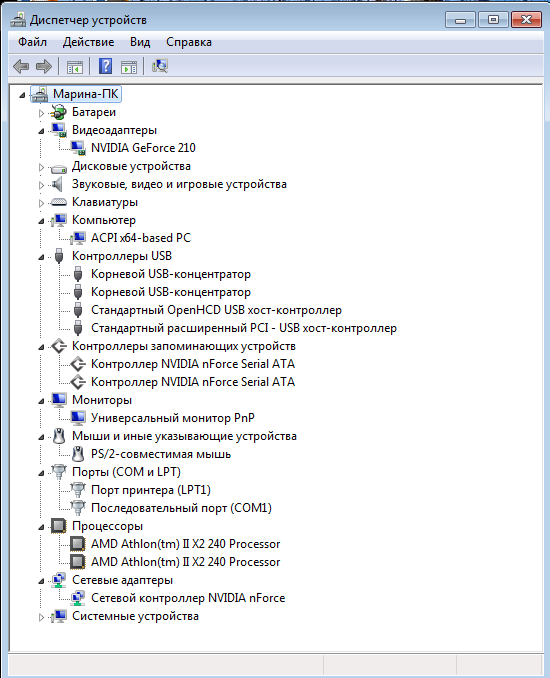Click the Контроллеры USB plug icon
This screenshot has height=678, width=550.
click(59, 256)
